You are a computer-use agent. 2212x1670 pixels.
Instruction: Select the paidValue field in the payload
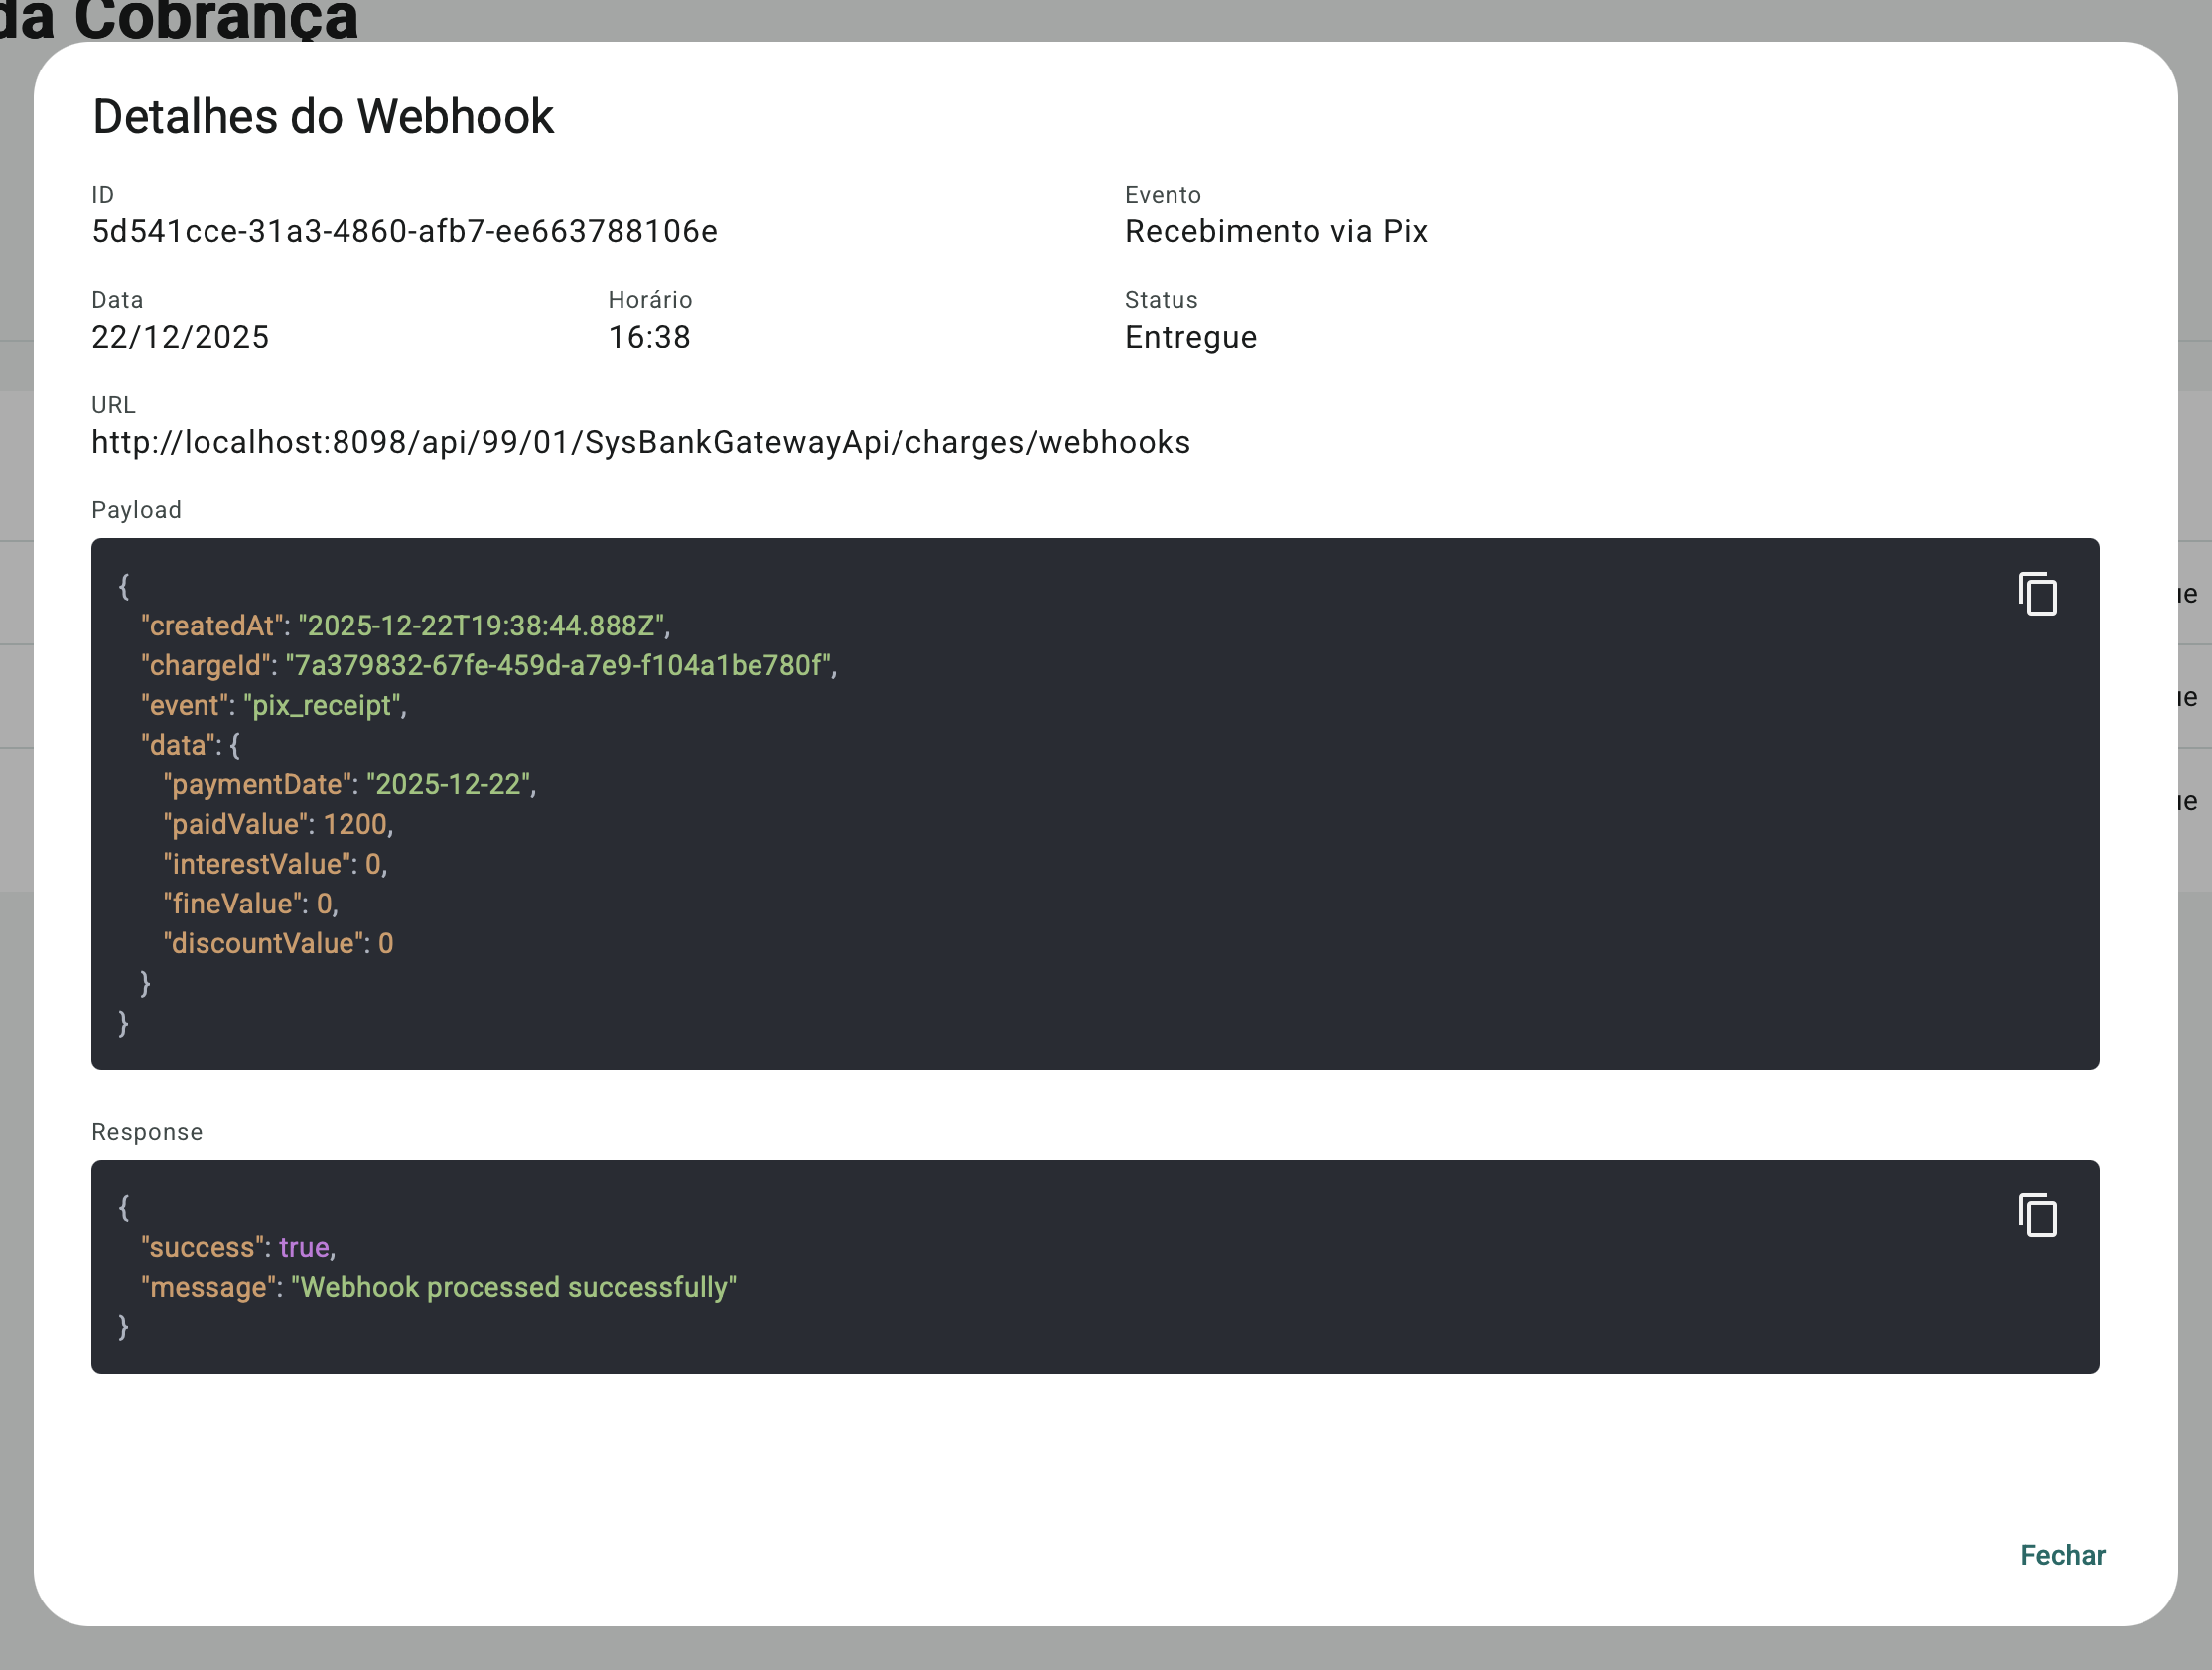click(x=234, y=824)
